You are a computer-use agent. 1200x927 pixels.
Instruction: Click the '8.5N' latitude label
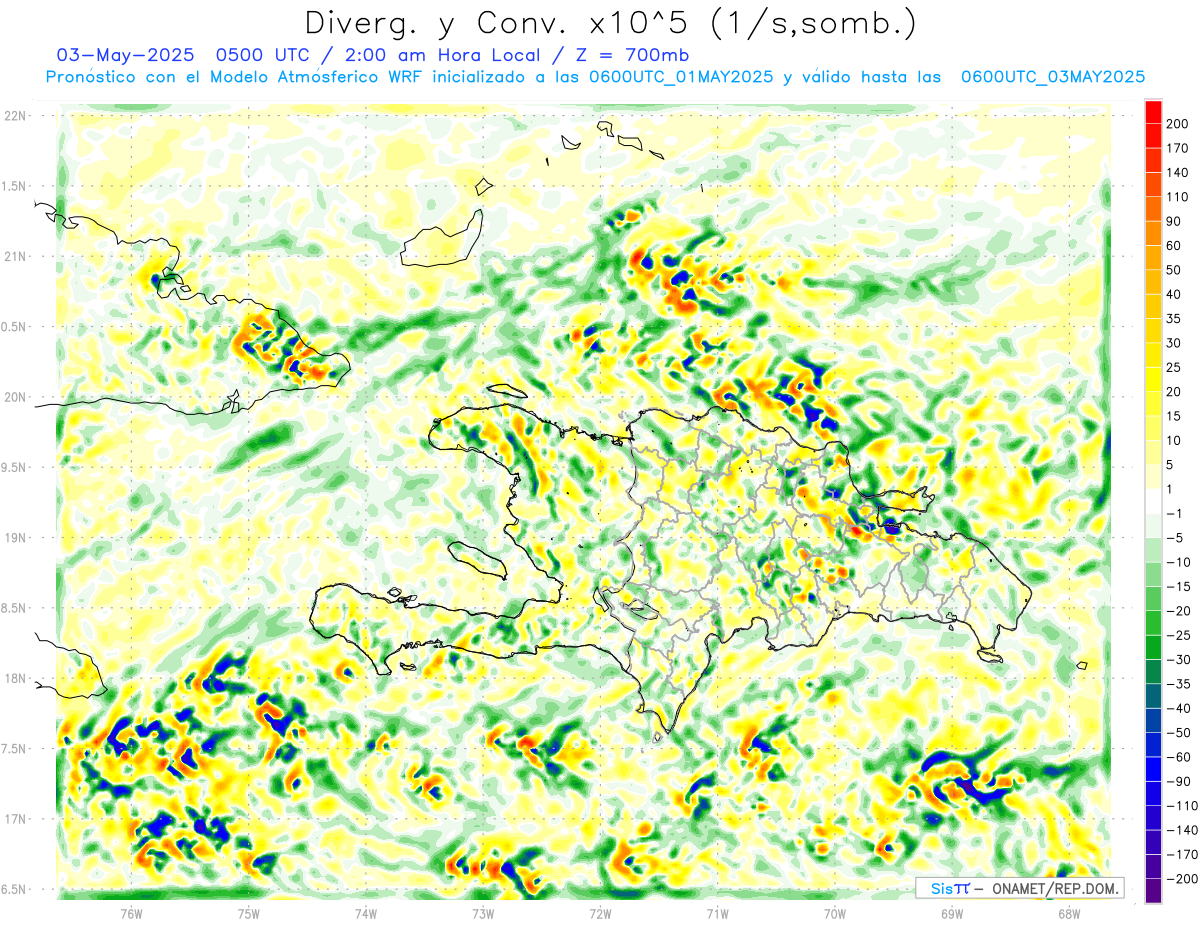click(15, 608)
